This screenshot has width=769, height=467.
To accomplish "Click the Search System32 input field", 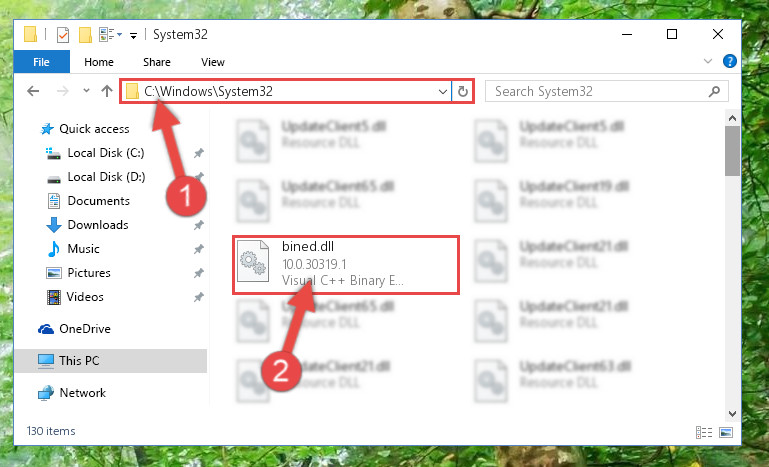I will (x=598, y=91).
